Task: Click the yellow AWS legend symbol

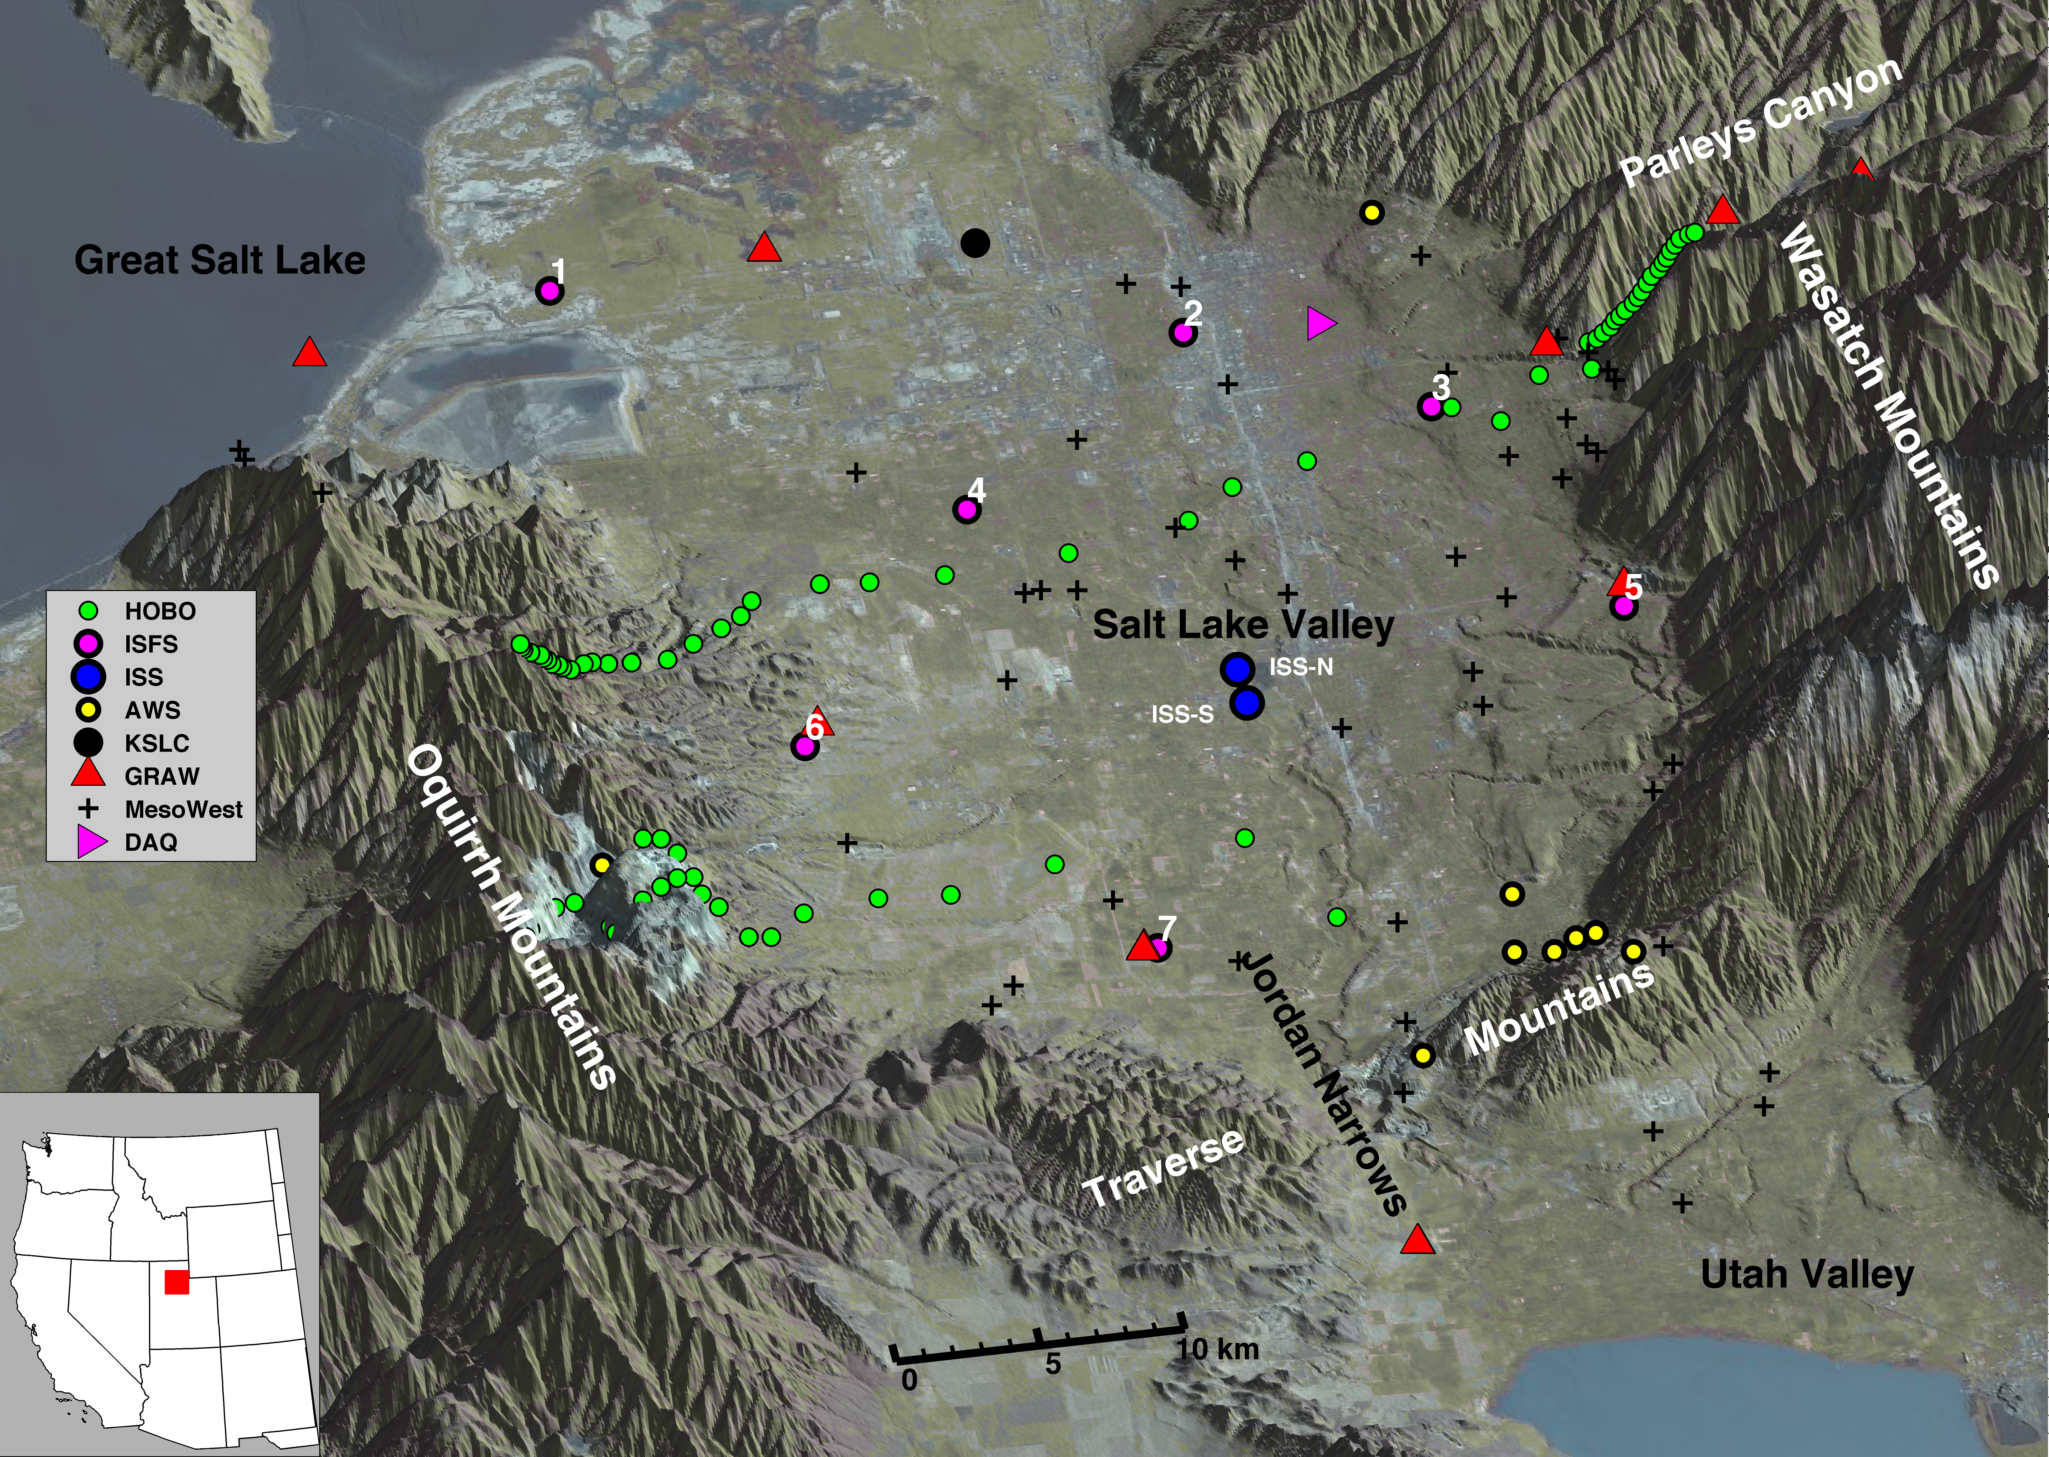Action: click(x=88, y=710)
